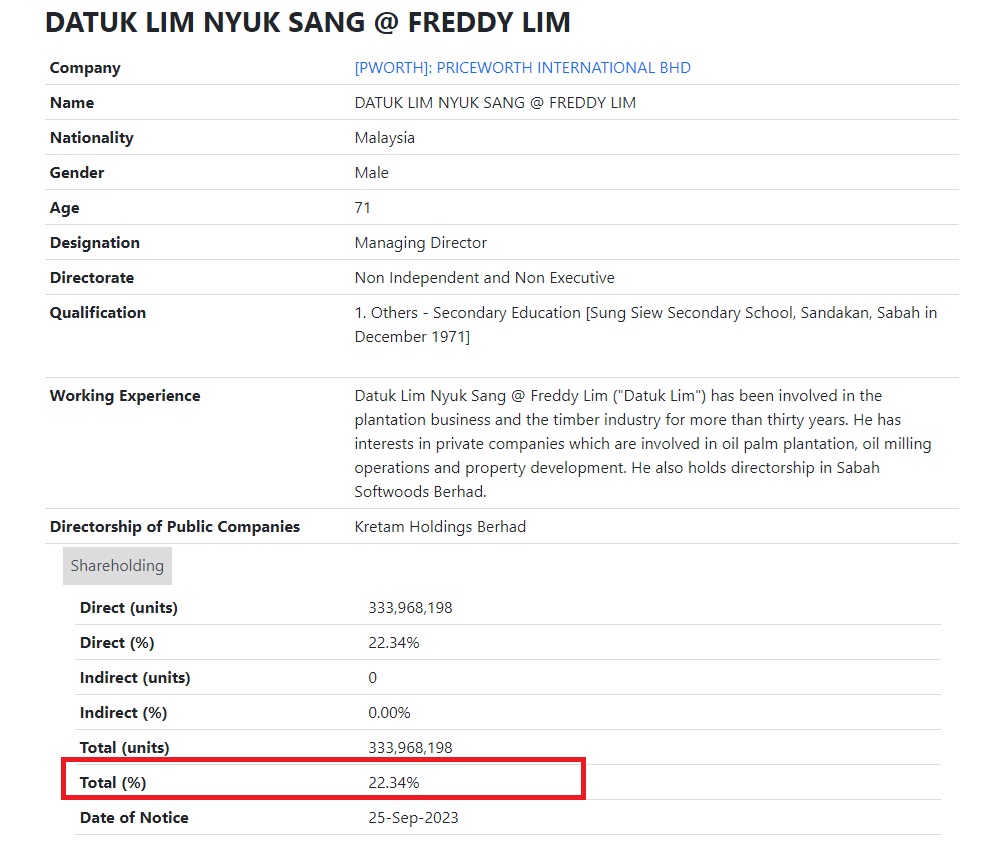The image size is (987, 847).
Task: Click the highlighted Total (%) value 22.34%
Action: pos(393,783)
